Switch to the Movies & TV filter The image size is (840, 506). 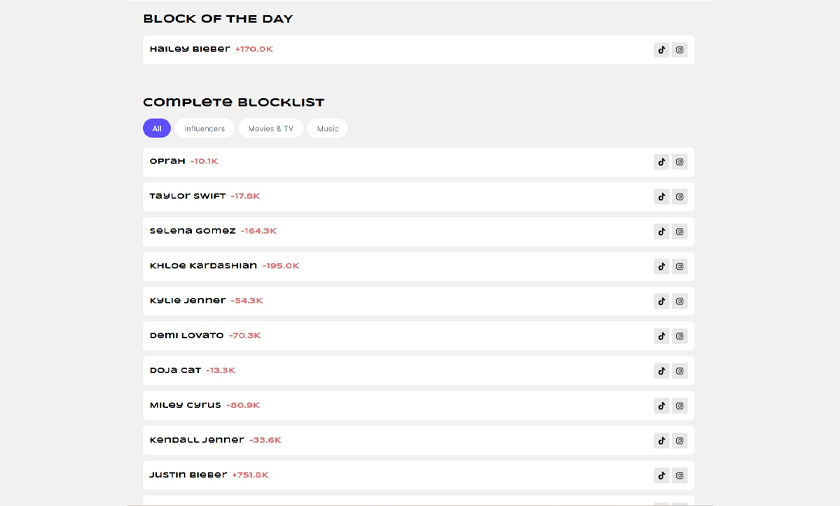pos(271,128)
